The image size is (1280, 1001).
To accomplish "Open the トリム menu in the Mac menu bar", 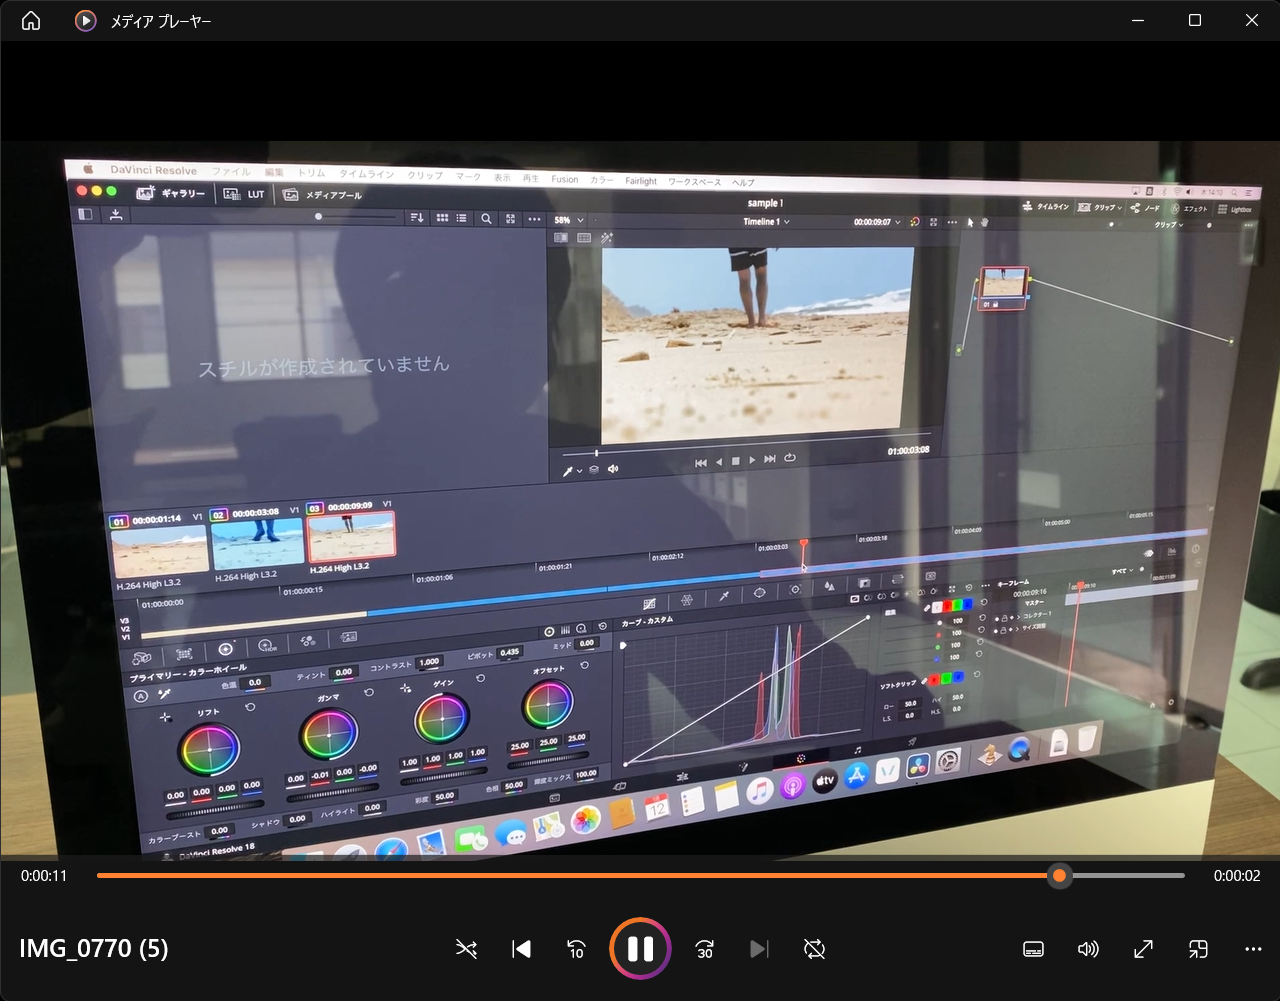I will [311, 173].
